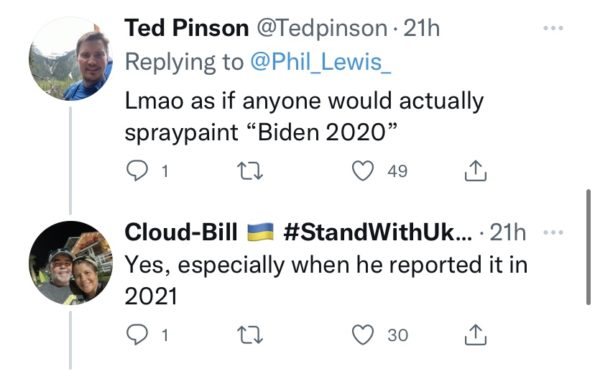Click the scrollbar on the right edge
Image resolution: width=595 pixels, height=372 pixels.
(588, 247)
